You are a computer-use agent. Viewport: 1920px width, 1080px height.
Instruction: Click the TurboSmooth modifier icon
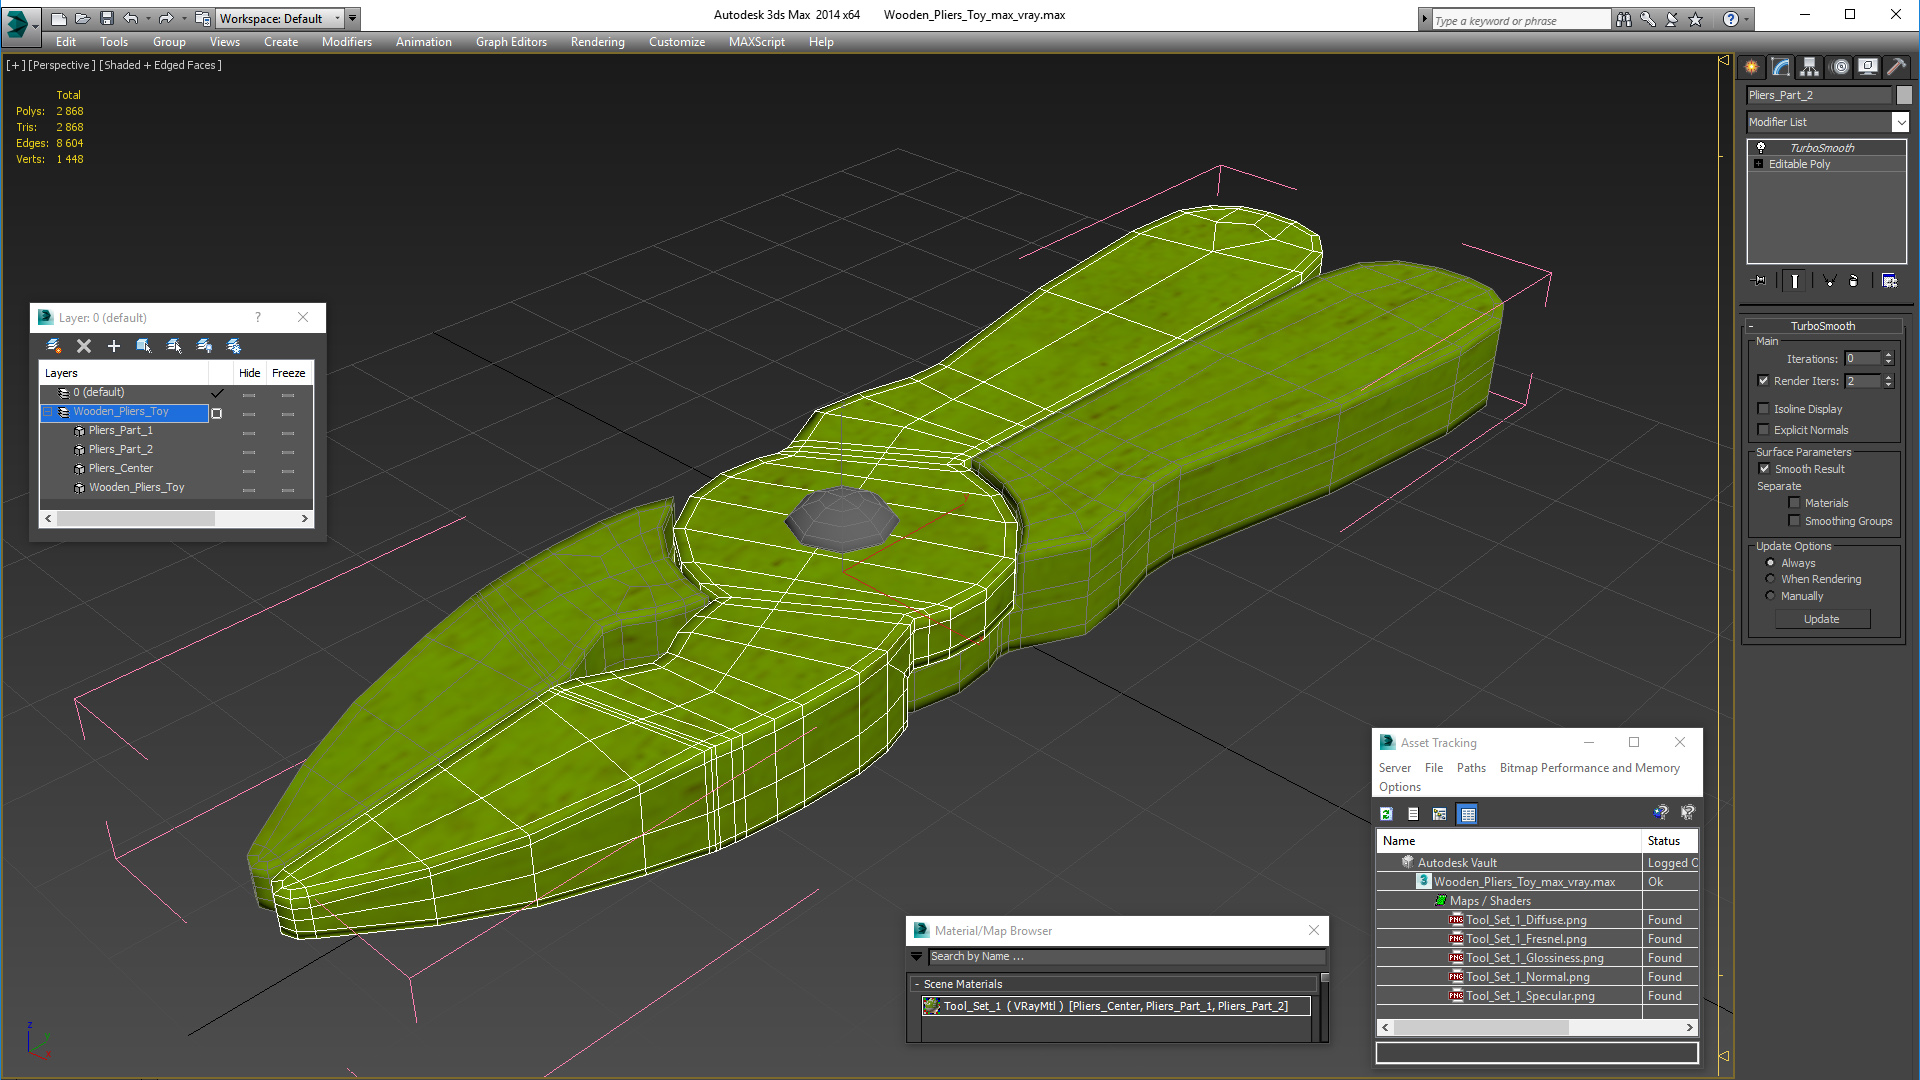[1760, 146]
